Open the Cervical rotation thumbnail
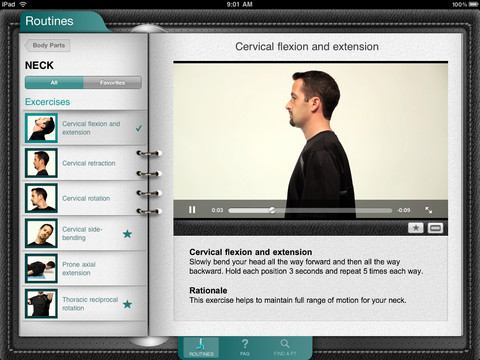 coord(41,198)
